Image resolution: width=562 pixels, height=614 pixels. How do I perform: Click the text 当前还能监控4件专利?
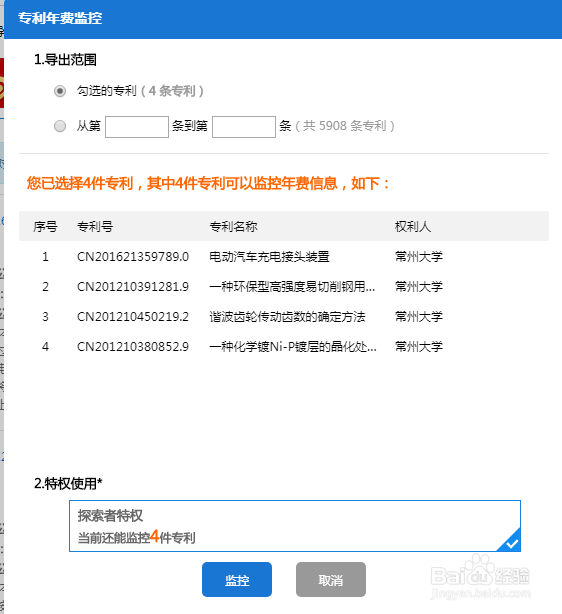pos(136,537)
